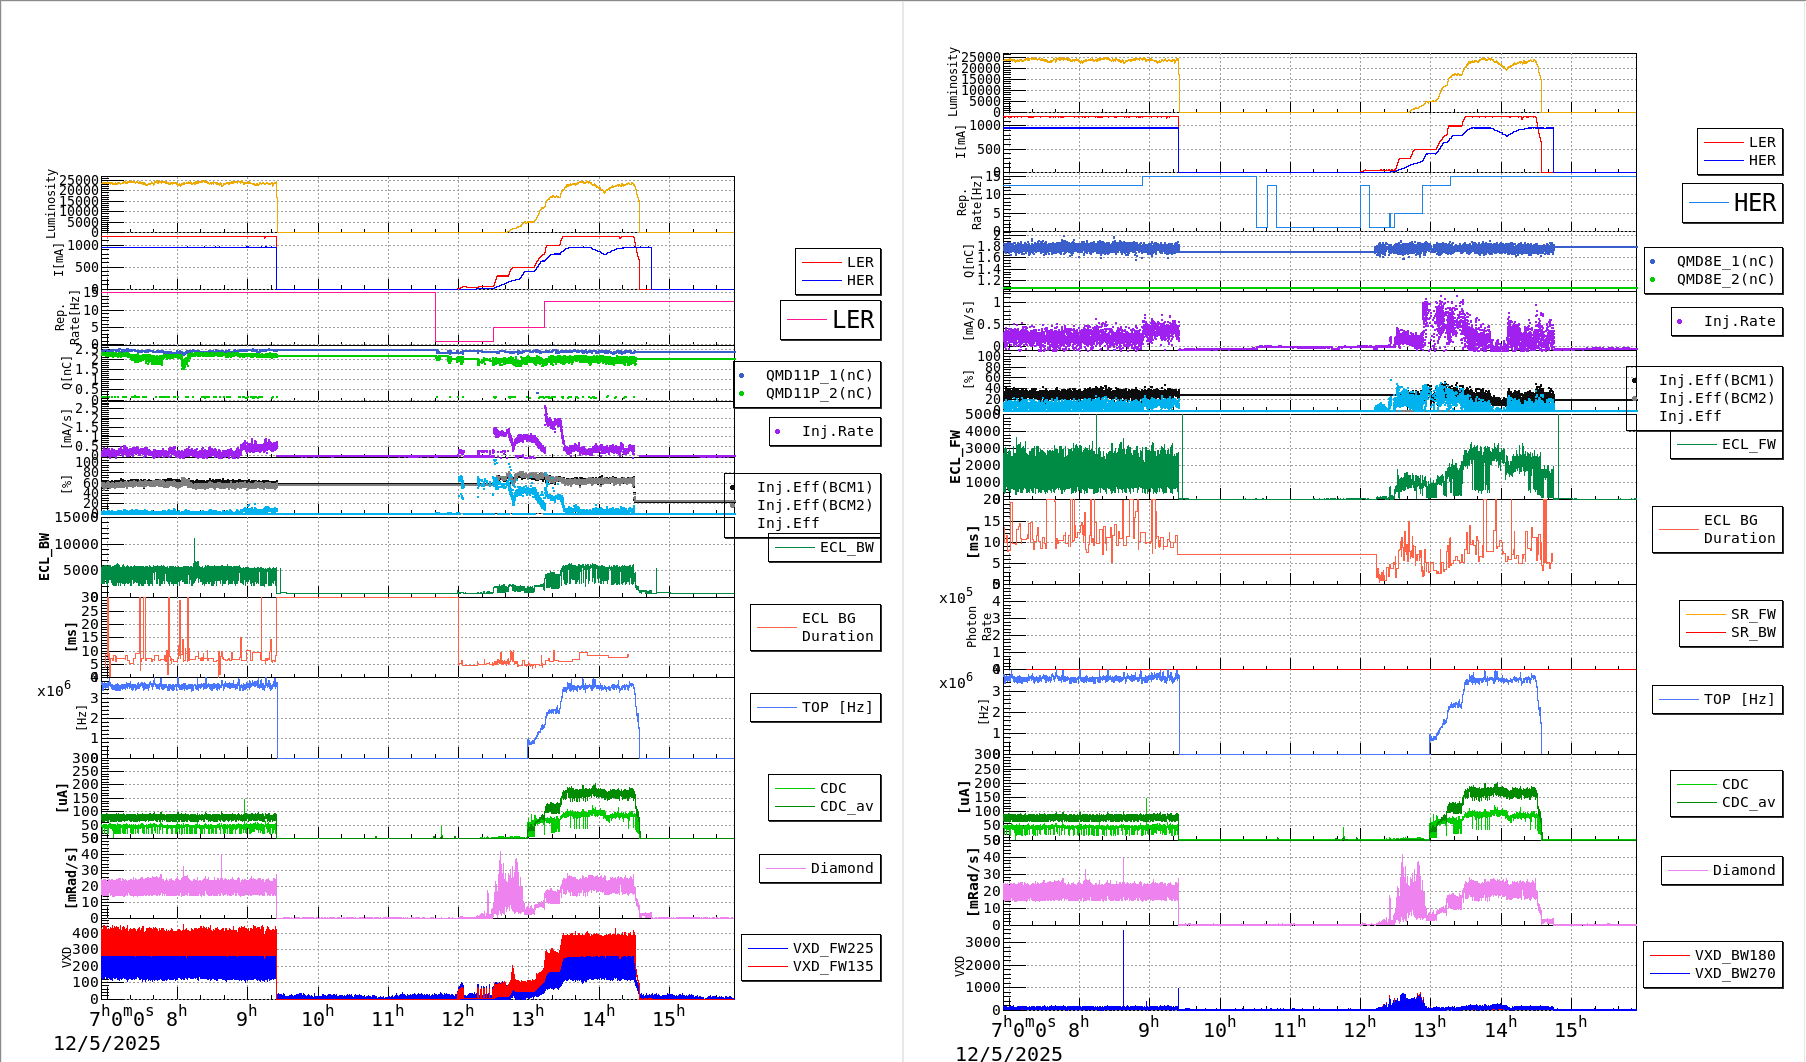Click the left panel's 12/5/2025 date label
1806x1062 pixels.
coord(107,1043)
